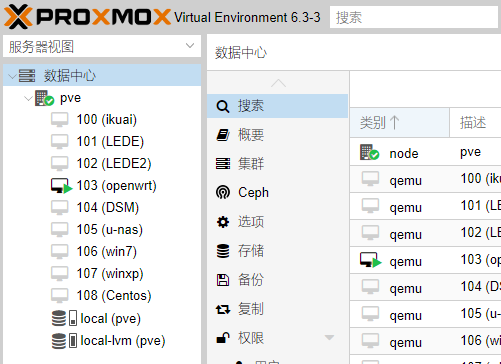
Task: Click qemu icon in row 102
Action: pos(370,233)
